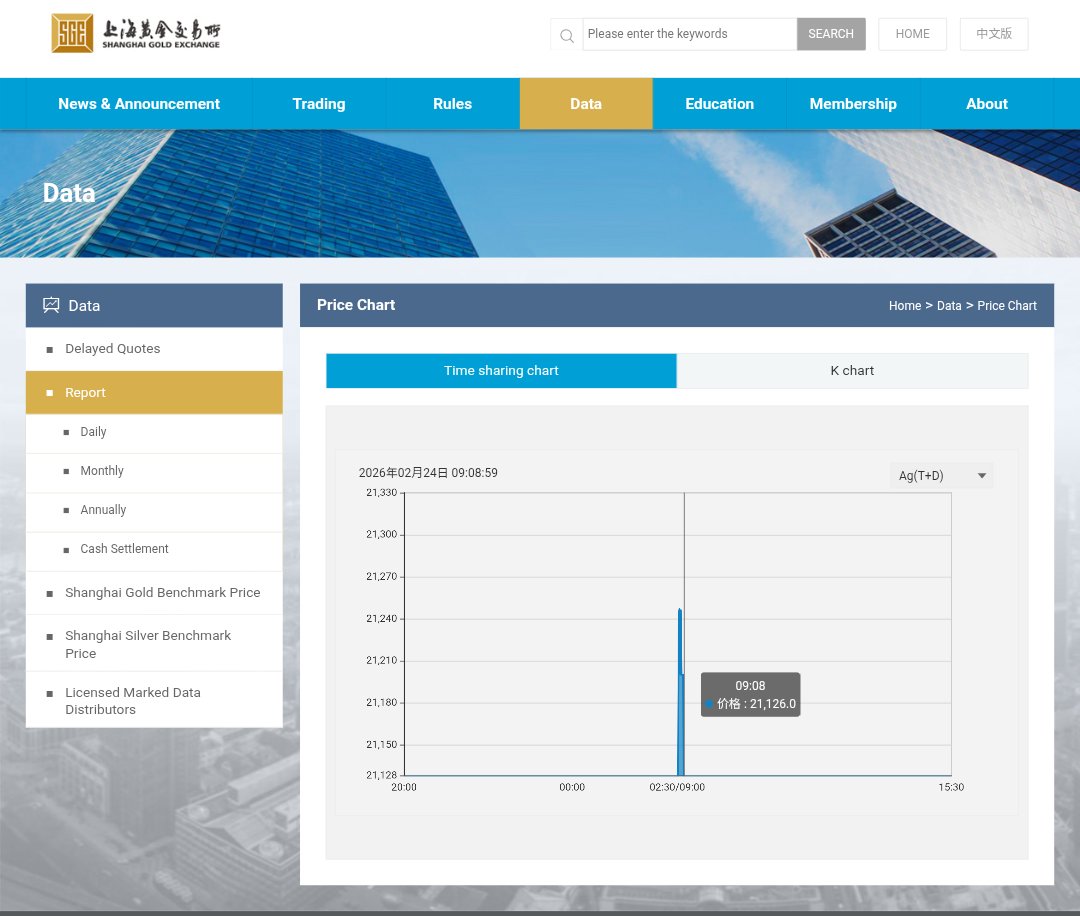Click the price tooltip showing 21,126.0
Screen dimensions: 1080x916
(x=750, y=693)
